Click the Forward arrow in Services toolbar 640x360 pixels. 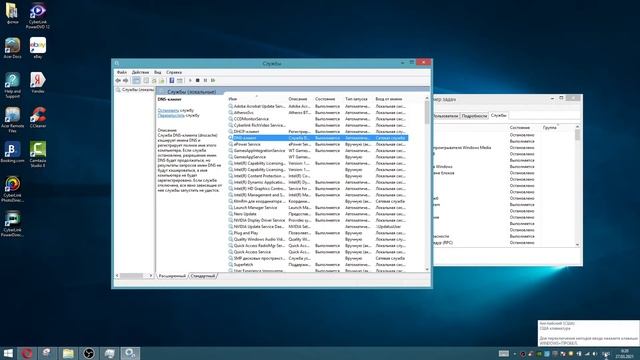tap(125, 80)
